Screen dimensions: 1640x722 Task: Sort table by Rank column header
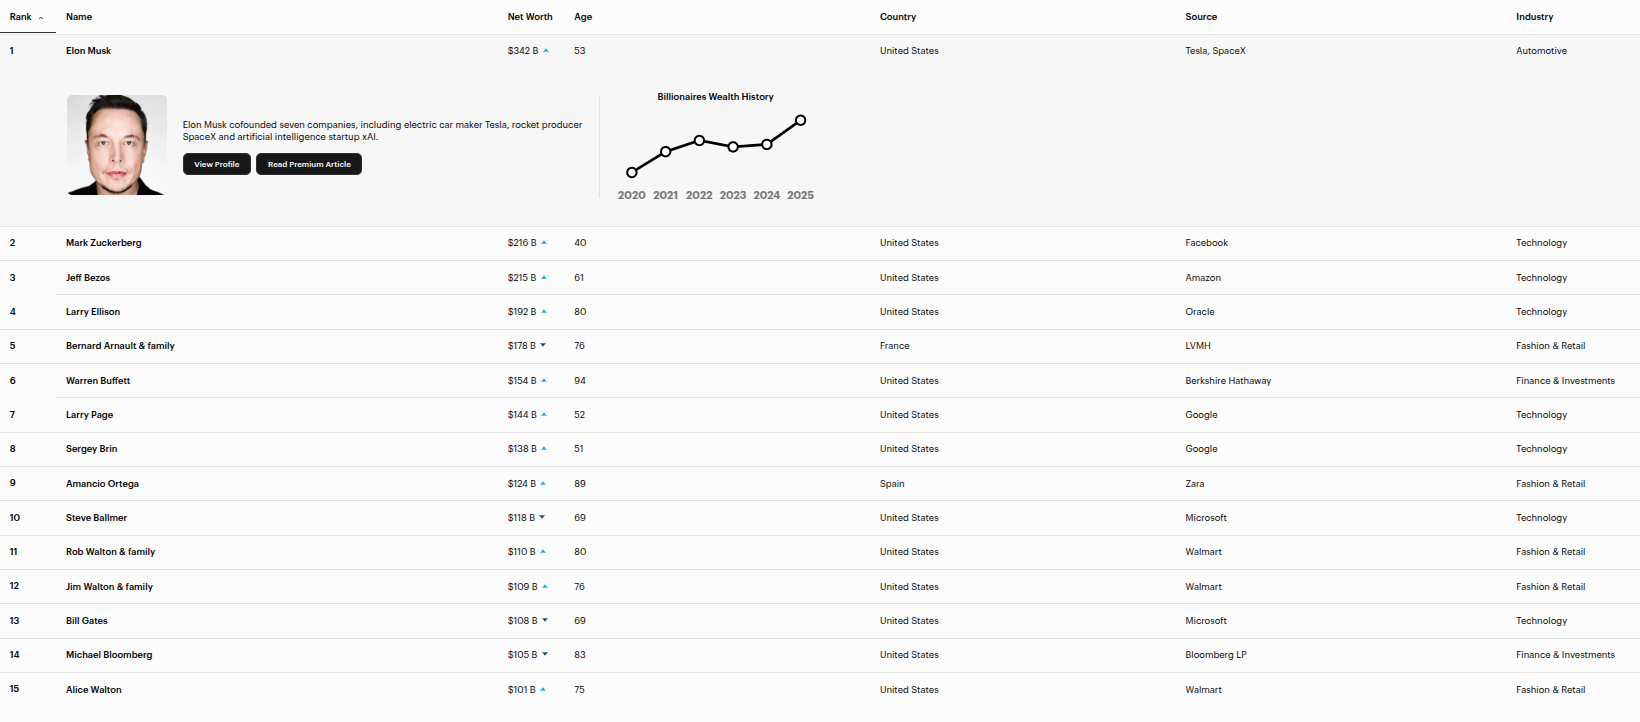point(21,17)
